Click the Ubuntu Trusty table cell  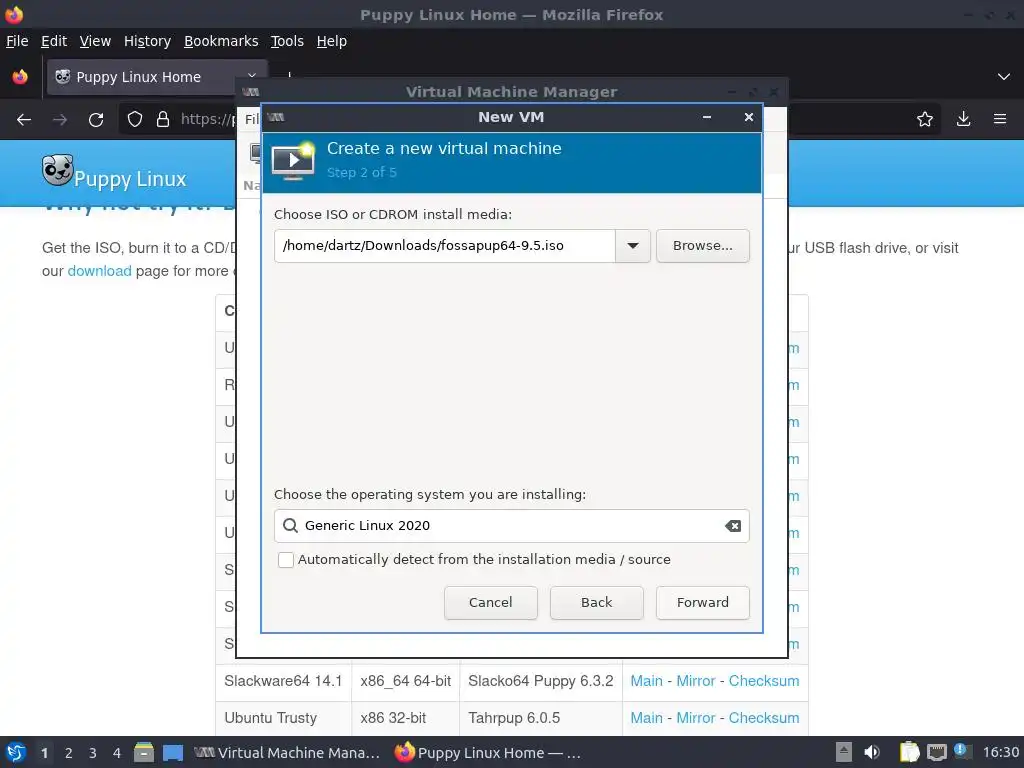tap(283, 718)
